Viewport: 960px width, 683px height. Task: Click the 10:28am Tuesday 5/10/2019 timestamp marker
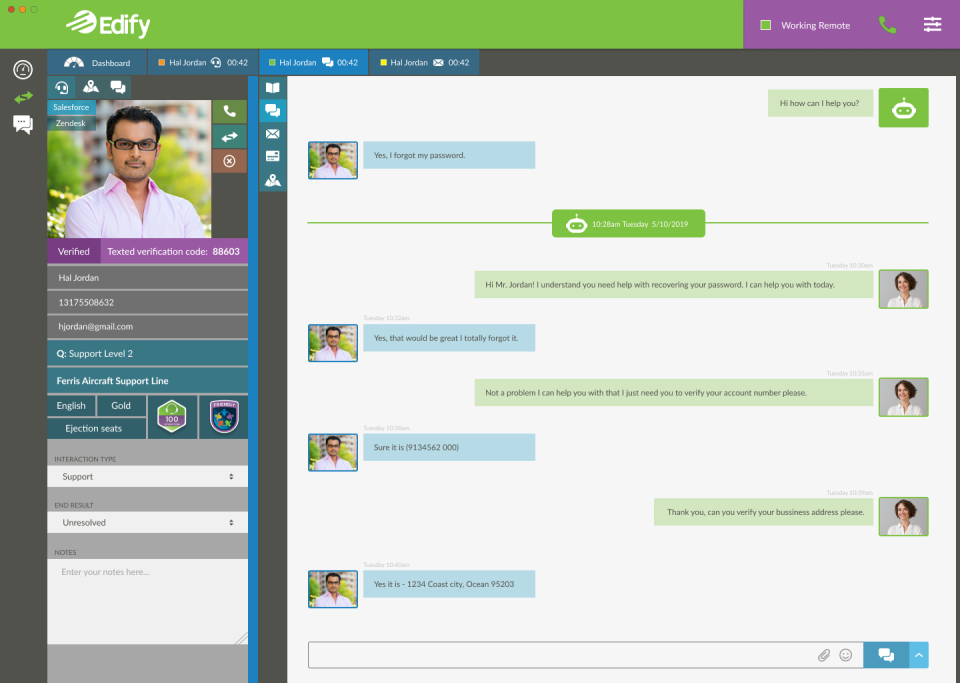[628, 224]
